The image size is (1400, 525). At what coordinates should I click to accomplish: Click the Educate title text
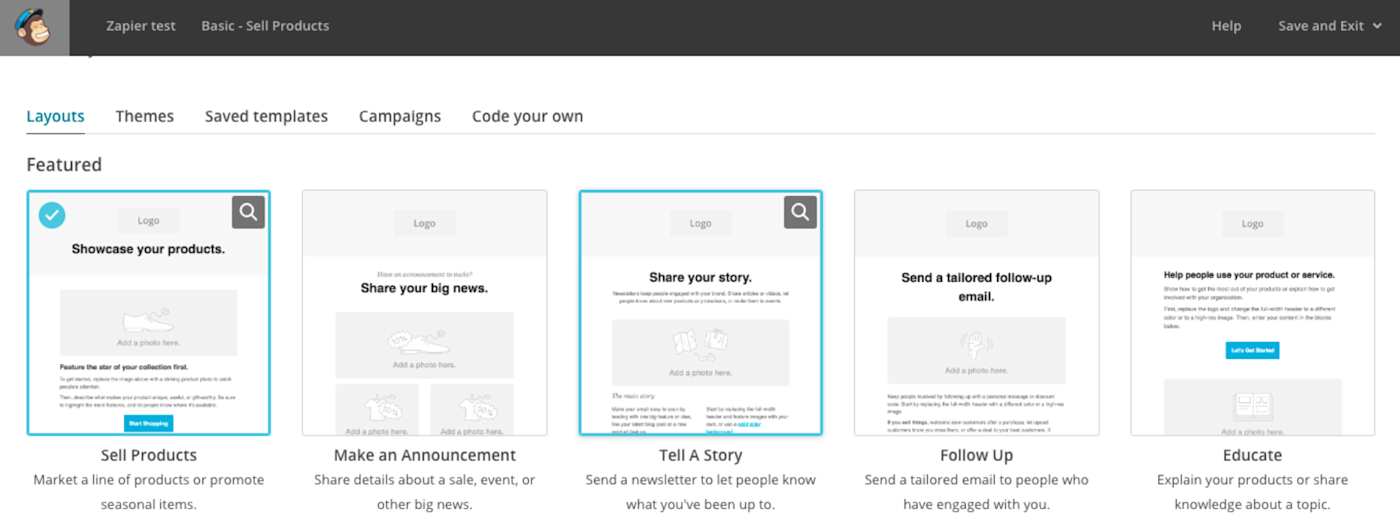coord(1252,455)
